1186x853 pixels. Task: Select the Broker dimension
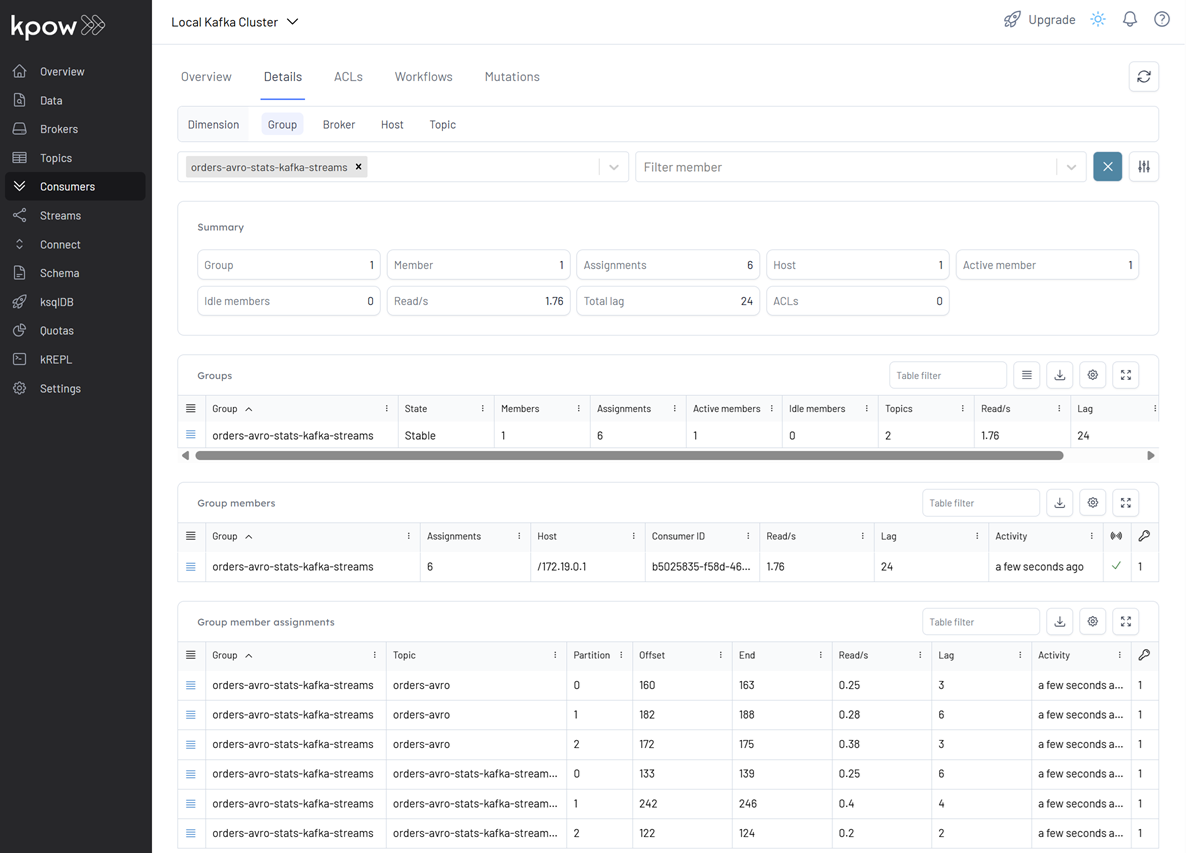point(339,125)
